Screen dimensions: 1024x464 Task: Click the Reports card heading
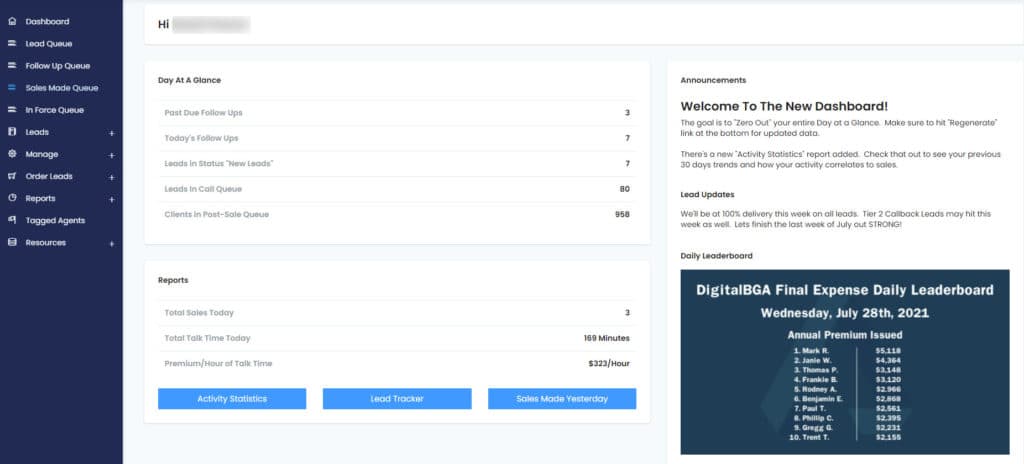tap(173, 280)
